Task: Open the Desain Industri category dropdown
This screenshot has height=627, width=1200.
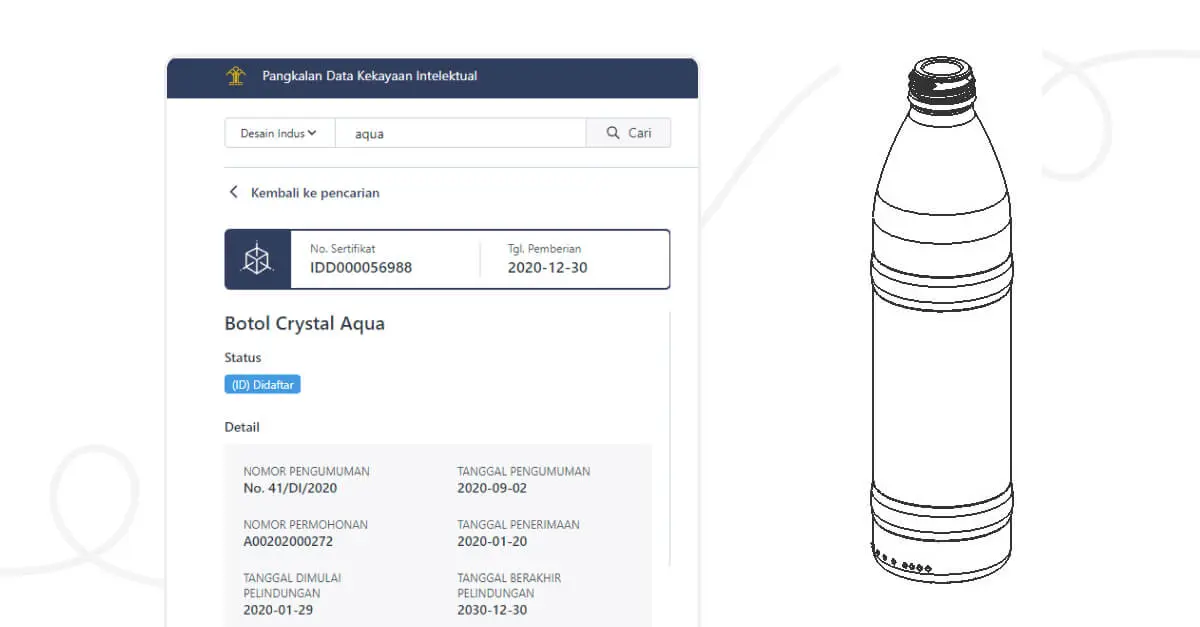Action: tap(279, 133)
